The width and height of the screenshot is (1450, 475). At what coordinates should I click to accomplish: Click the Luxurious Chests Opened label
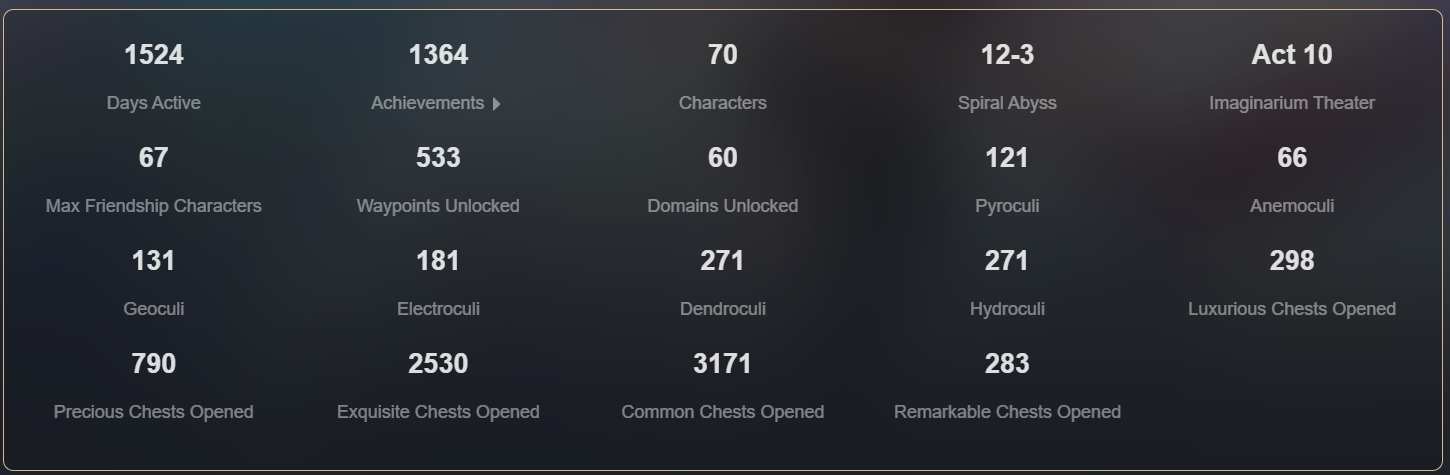1291,309
